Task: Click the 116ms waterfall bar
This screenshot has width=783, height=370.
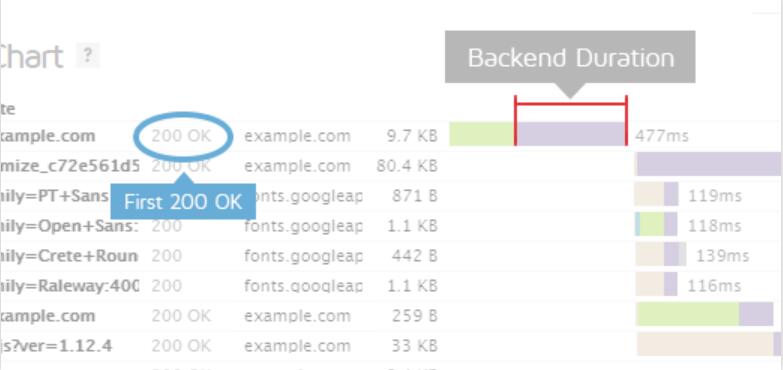Action: [x=656, y=284]
